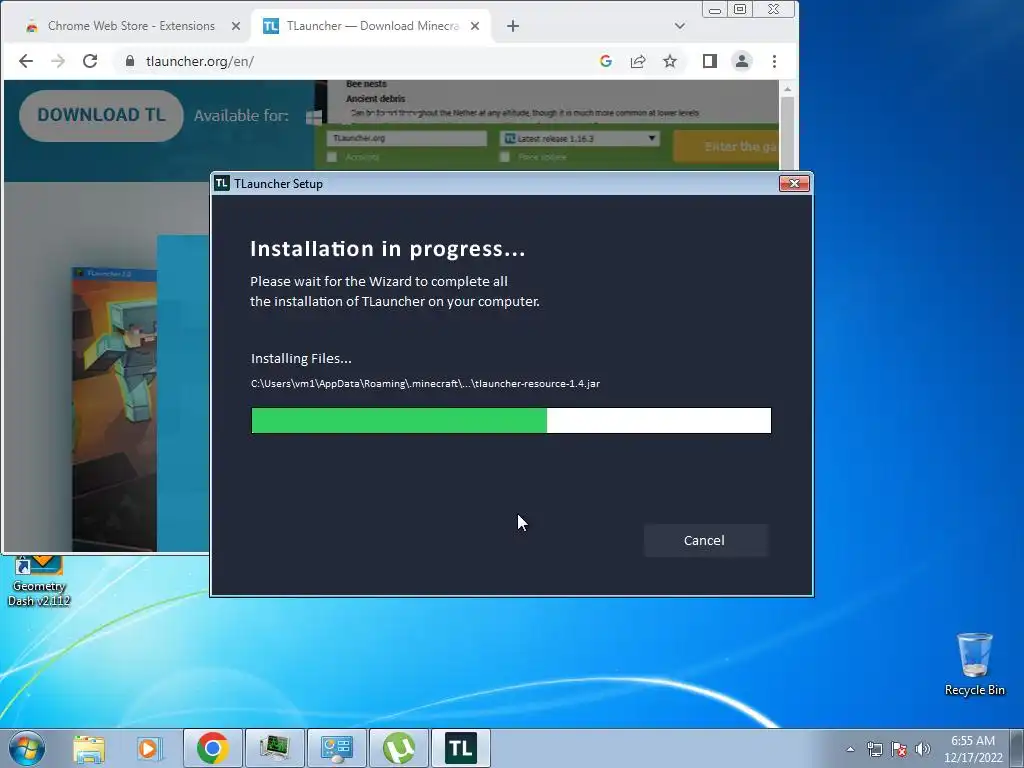Go forward in Chrome
Viewport: 1024px width, 768px height.
click(x=58, y=61)
